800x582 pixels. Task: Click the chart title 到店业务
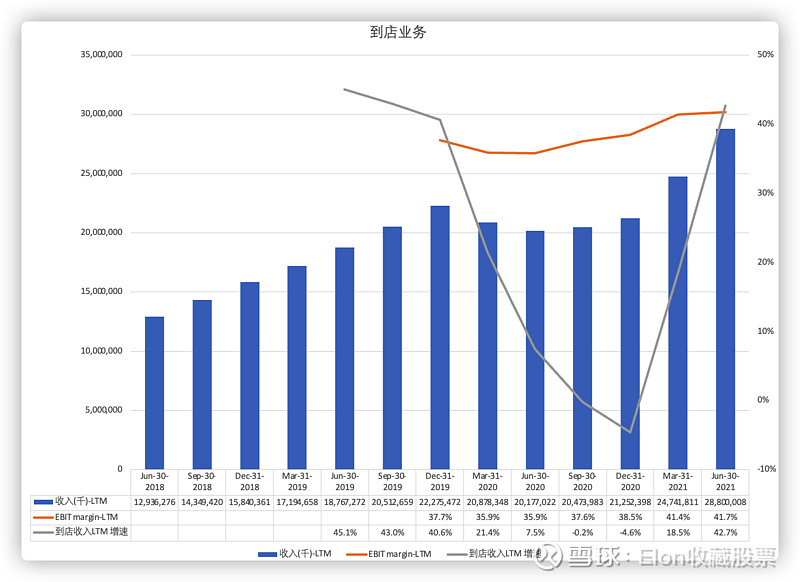(398, 32)
